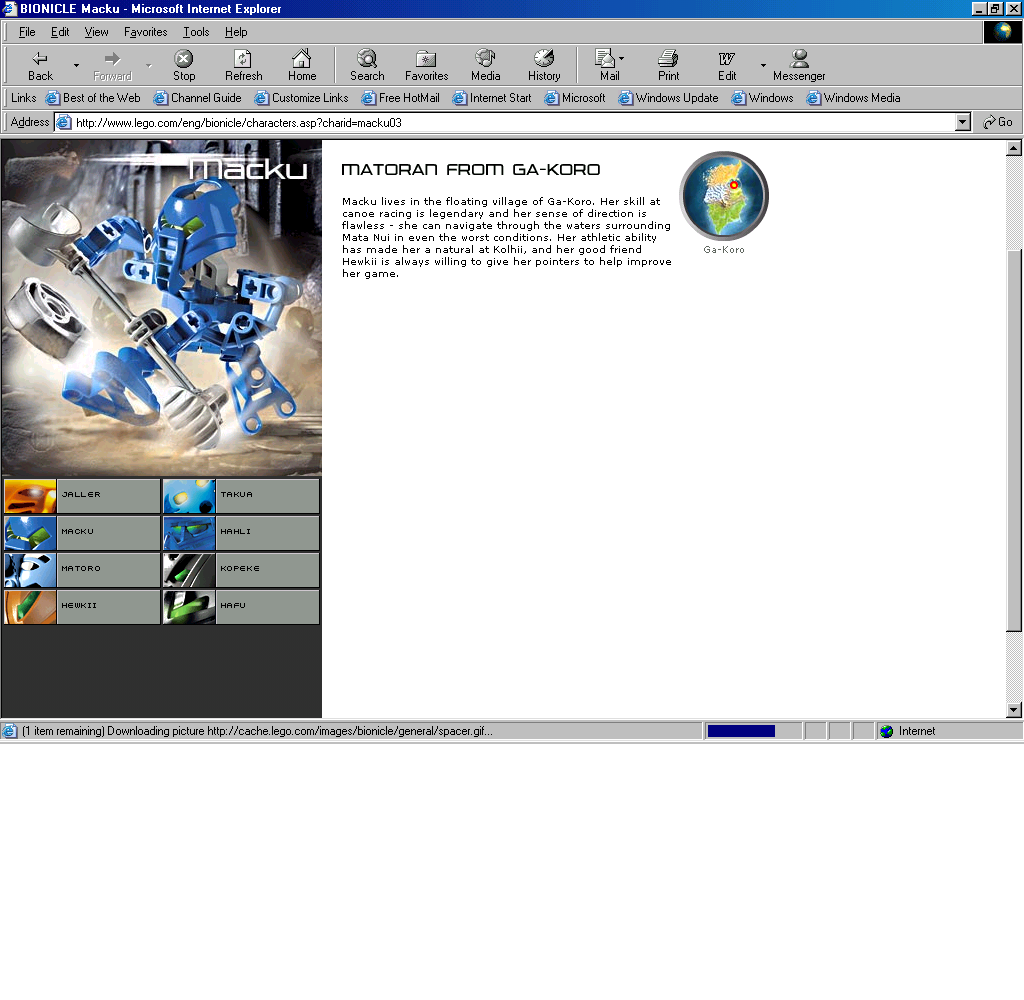Open the Back history dropdown arrow
The height and width of the screenshot is (1000, 1024).
click(x=76, y=65)
